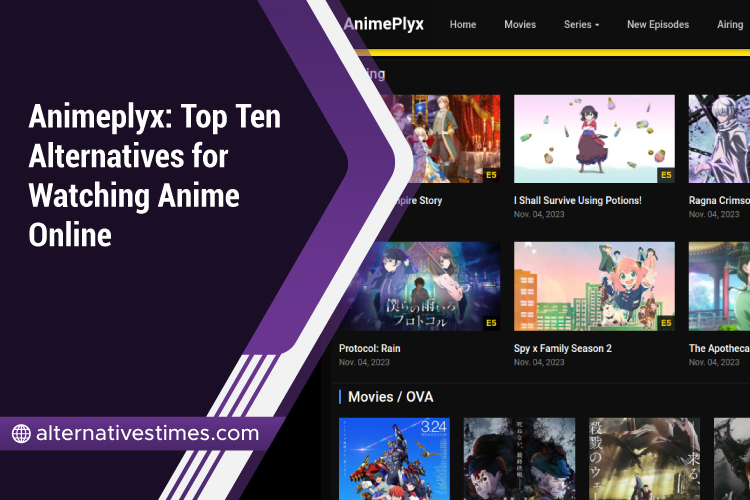Open the Spy x Family Season 2 thumbnail
The height and width of the screenshot is (500, 750).
594,286
